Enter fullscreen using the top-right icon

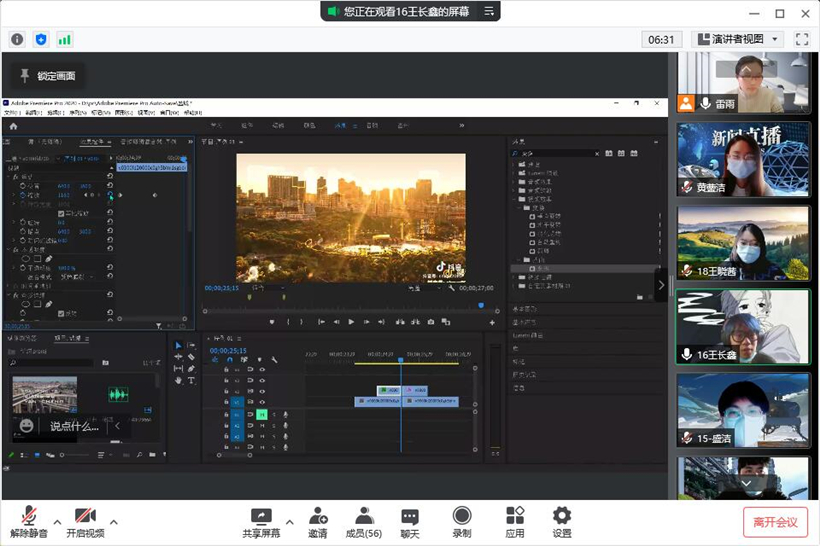tap(801, 39)
